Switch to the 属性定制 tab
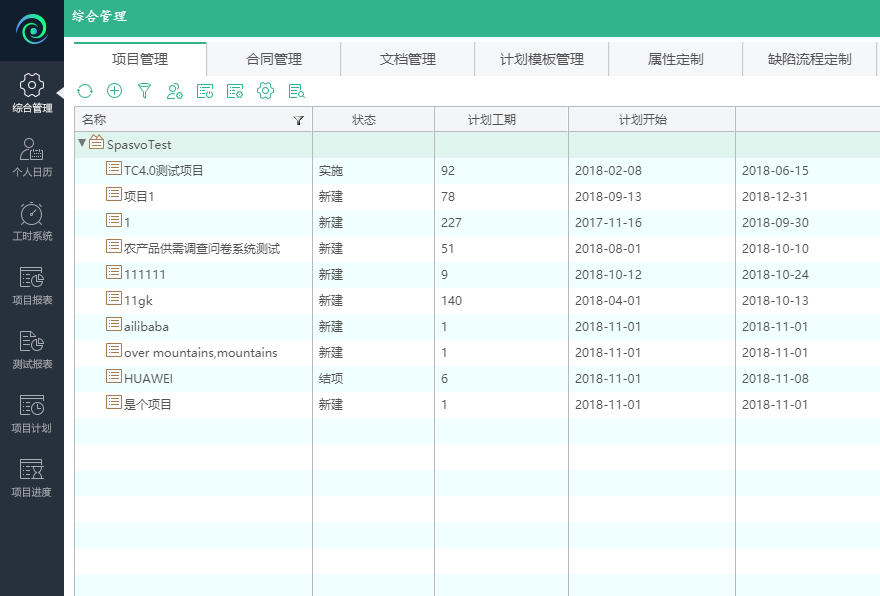Image resolution: width=880 pixels, height=596 pixels. (x=676, y=59)
